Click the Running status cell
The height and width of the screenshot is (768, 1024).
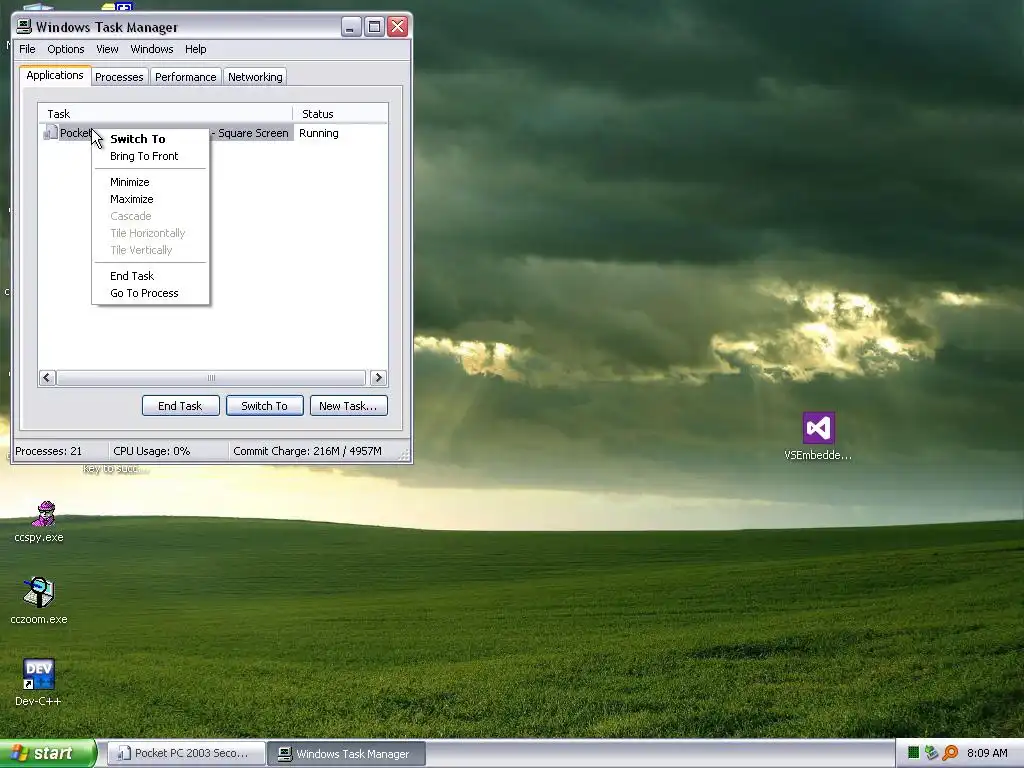(x=319, y=133)
